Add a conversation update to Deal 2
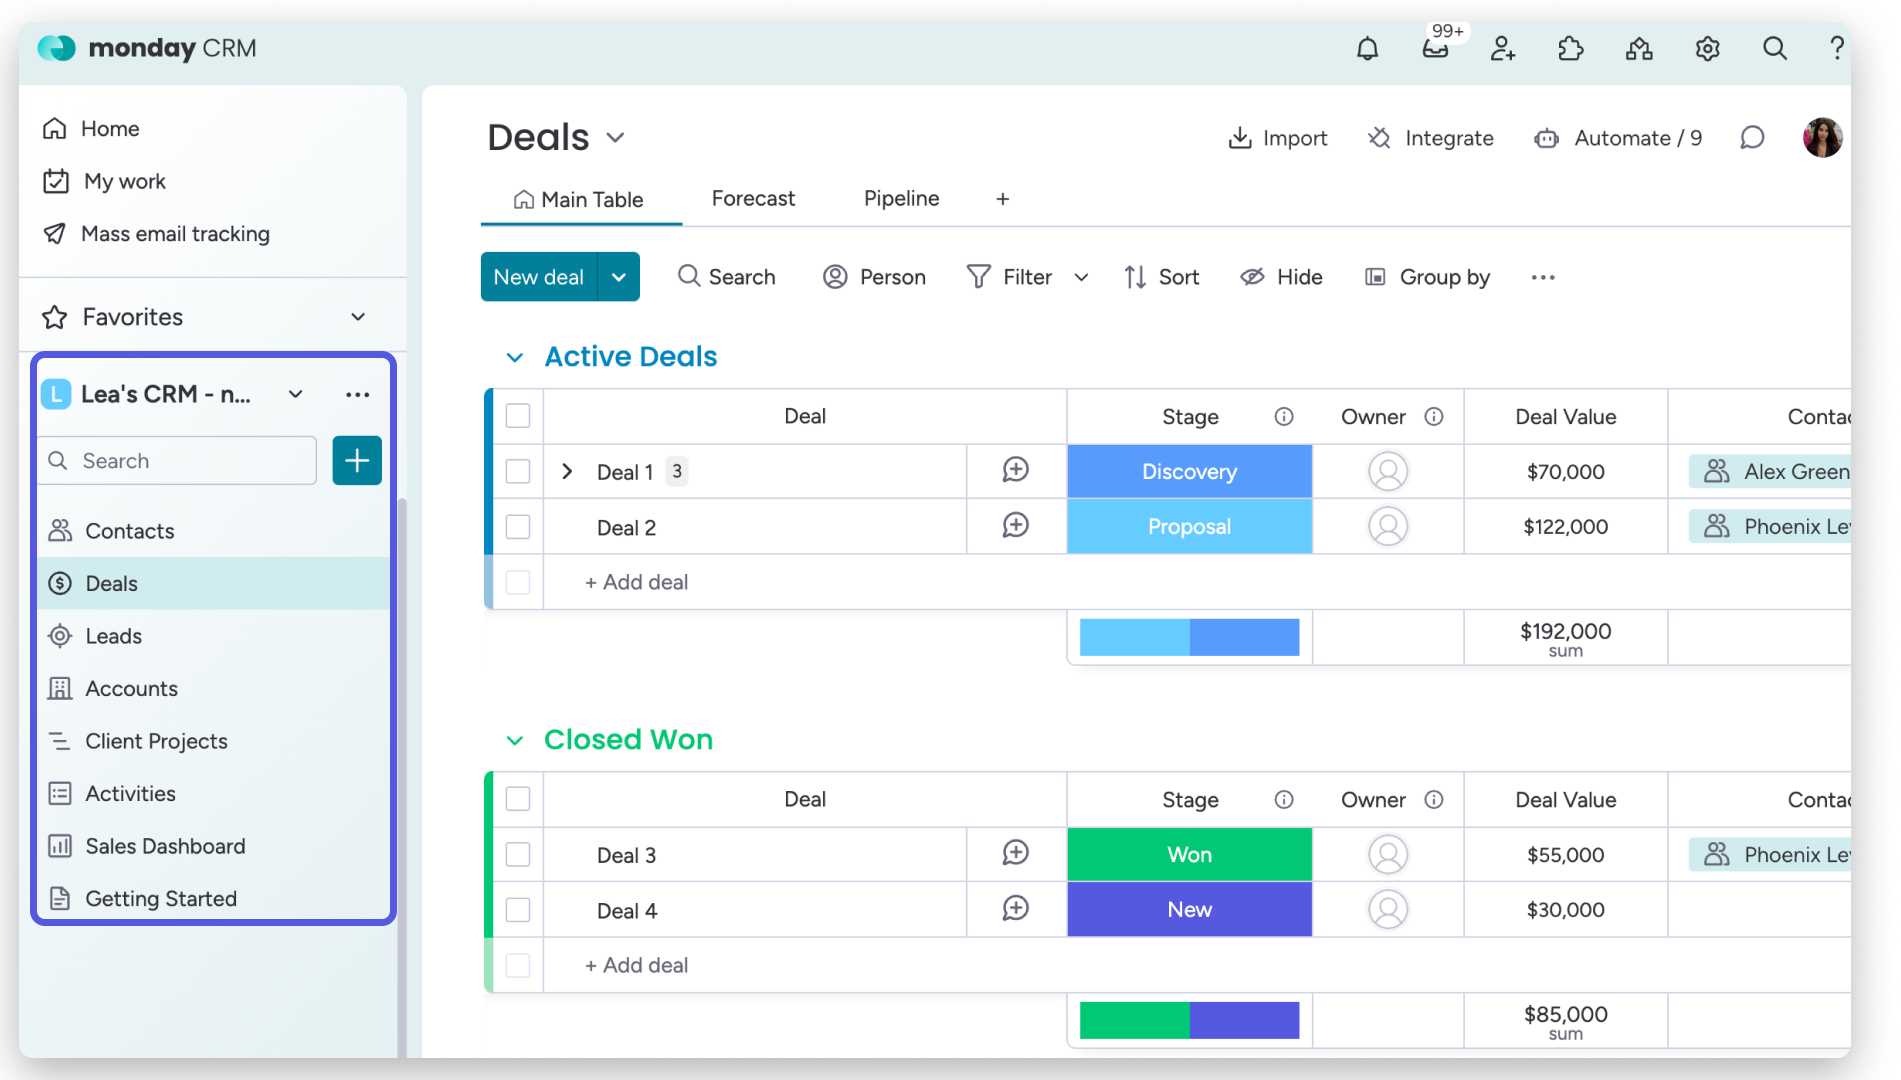This screenshot has height=1080, width=1901. coord(1015,525)
